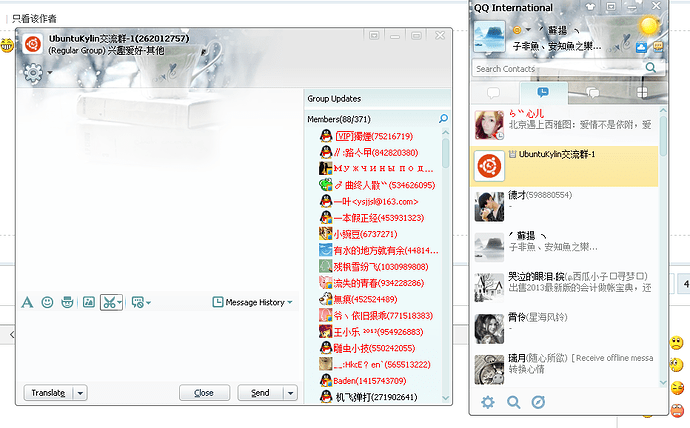690x428 pixels.
Task: Select contact 哭泣的眼泪.槟 in list
Action: tap(565, 288)
